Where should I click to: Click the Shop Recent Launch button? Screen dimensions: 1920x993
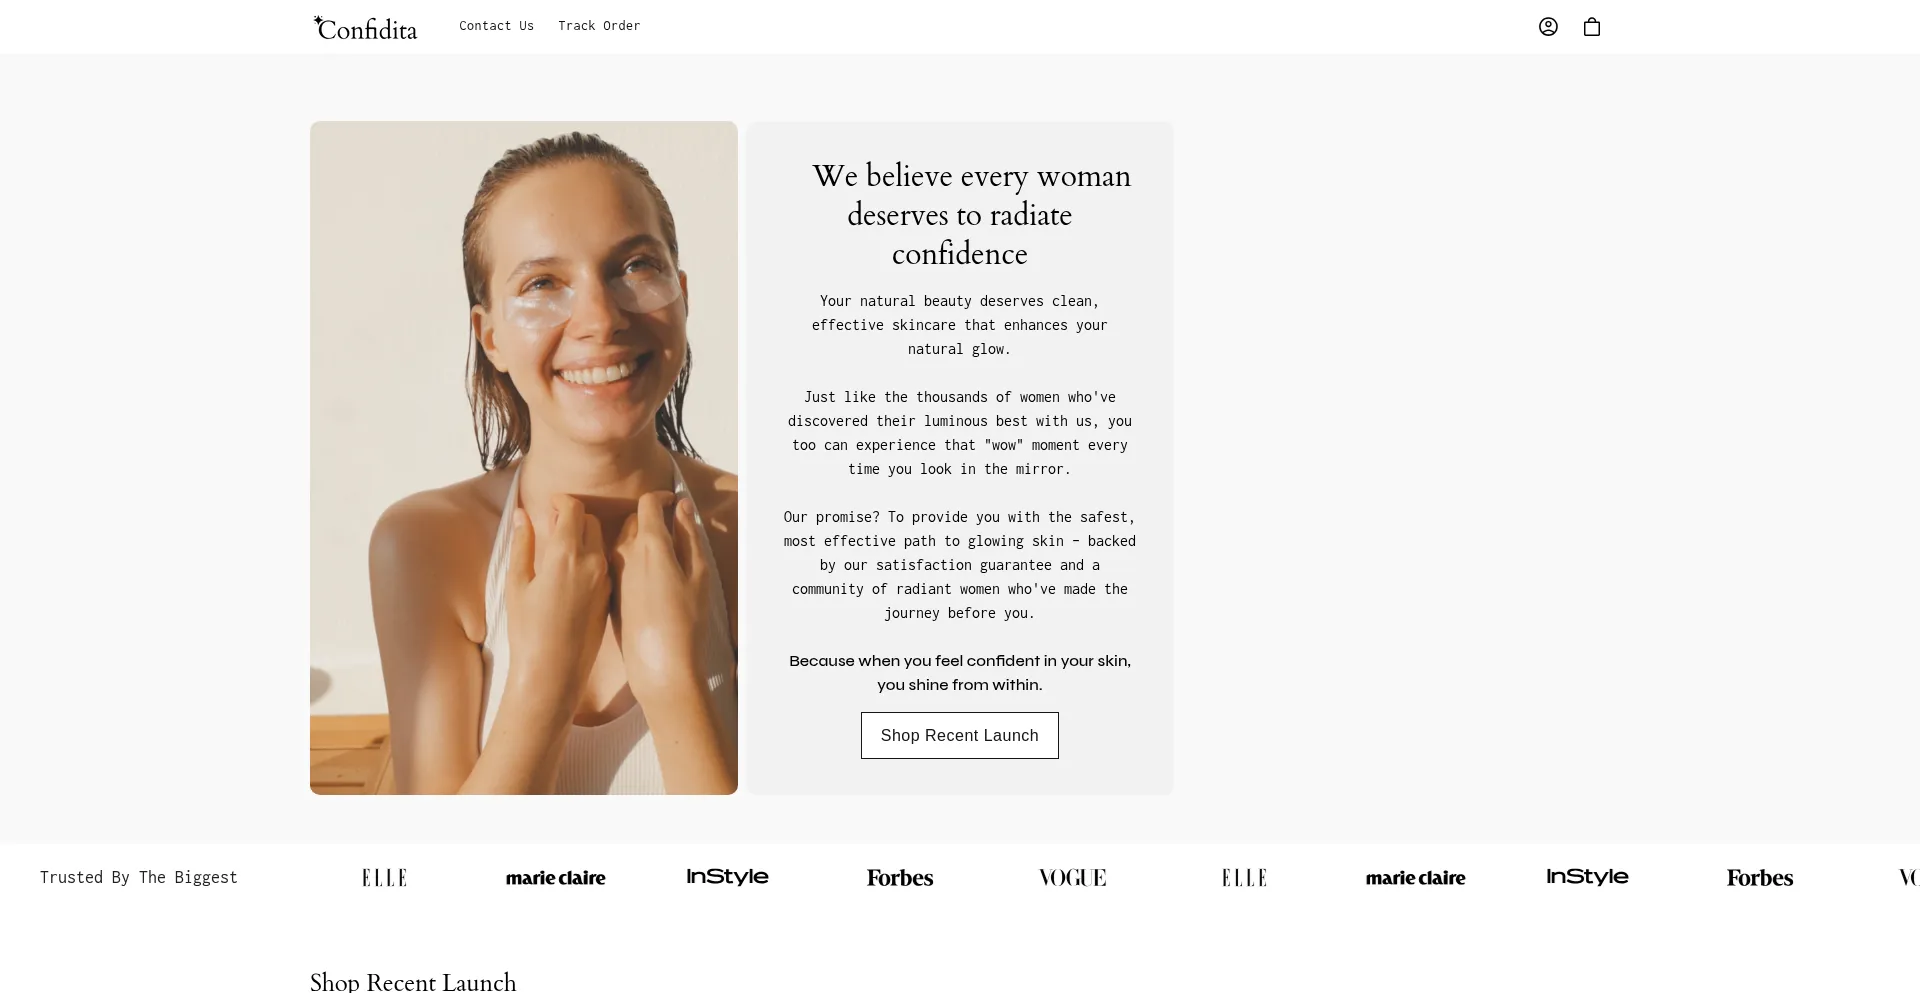pyautogui.click(x=960, y=736)
